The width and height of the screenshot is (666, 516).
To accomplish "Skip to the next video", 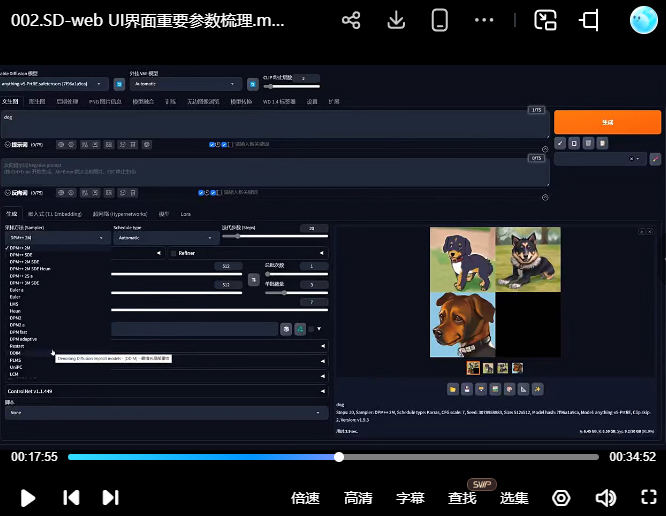I will pyautogui.click(x=110, y=497).
